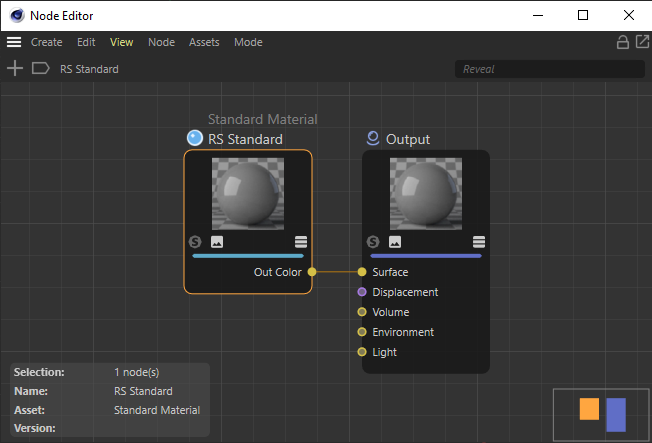Toggle preview image icon on RS Standard node
The height and width of the screenshot is (443, 652).
coord(217,242)
